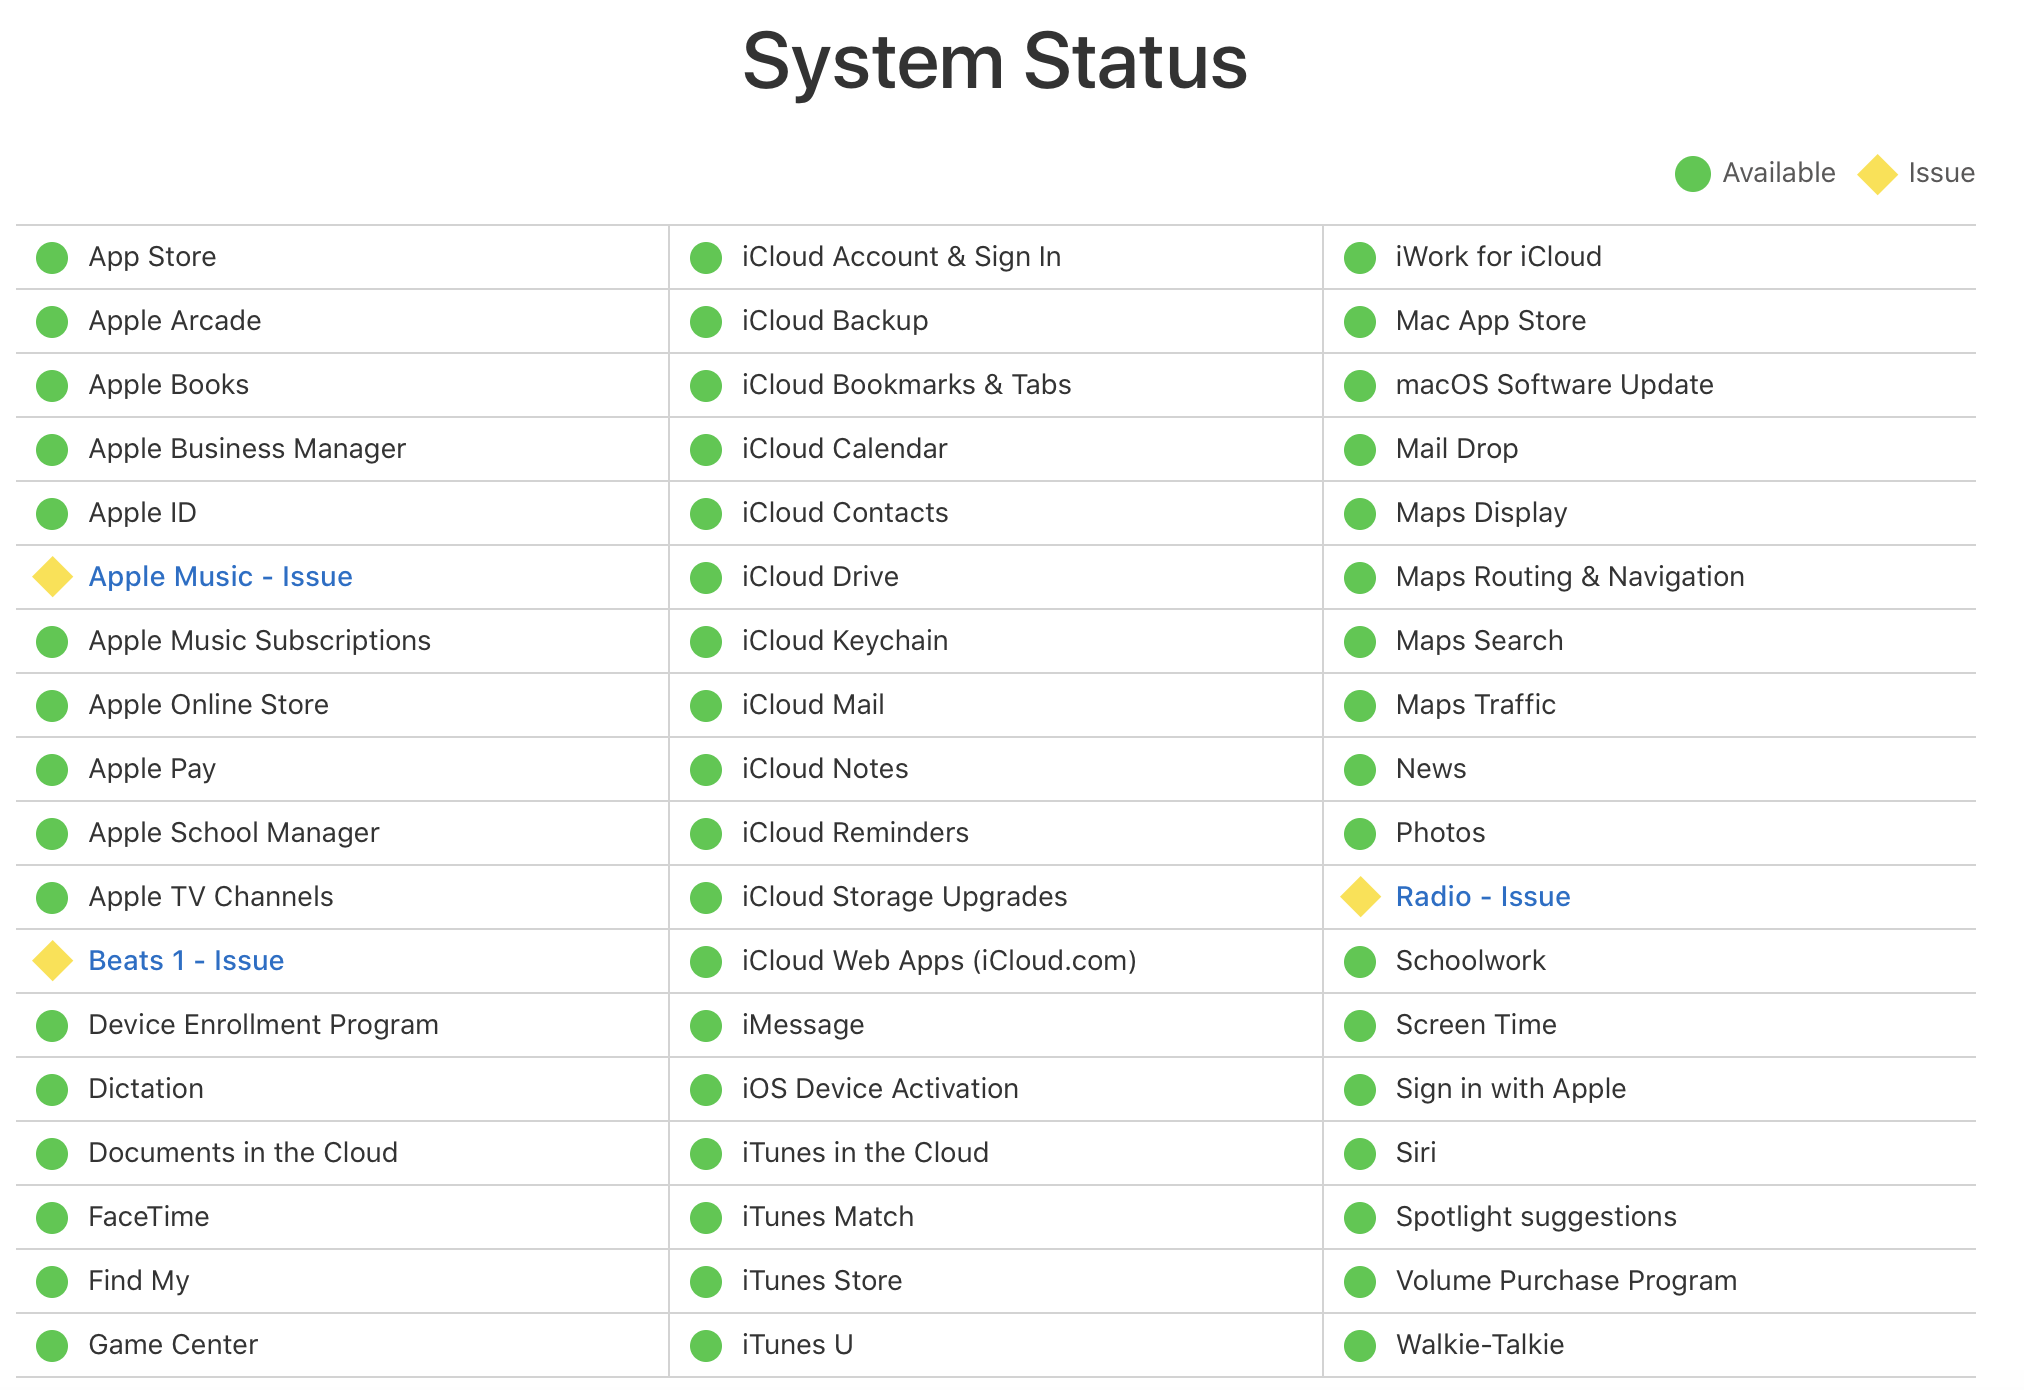Viewport: 2024px width, 1390px height.
Task: Click the Apple Pay service label
Action: pyautogui.click(x=152, y=769)
